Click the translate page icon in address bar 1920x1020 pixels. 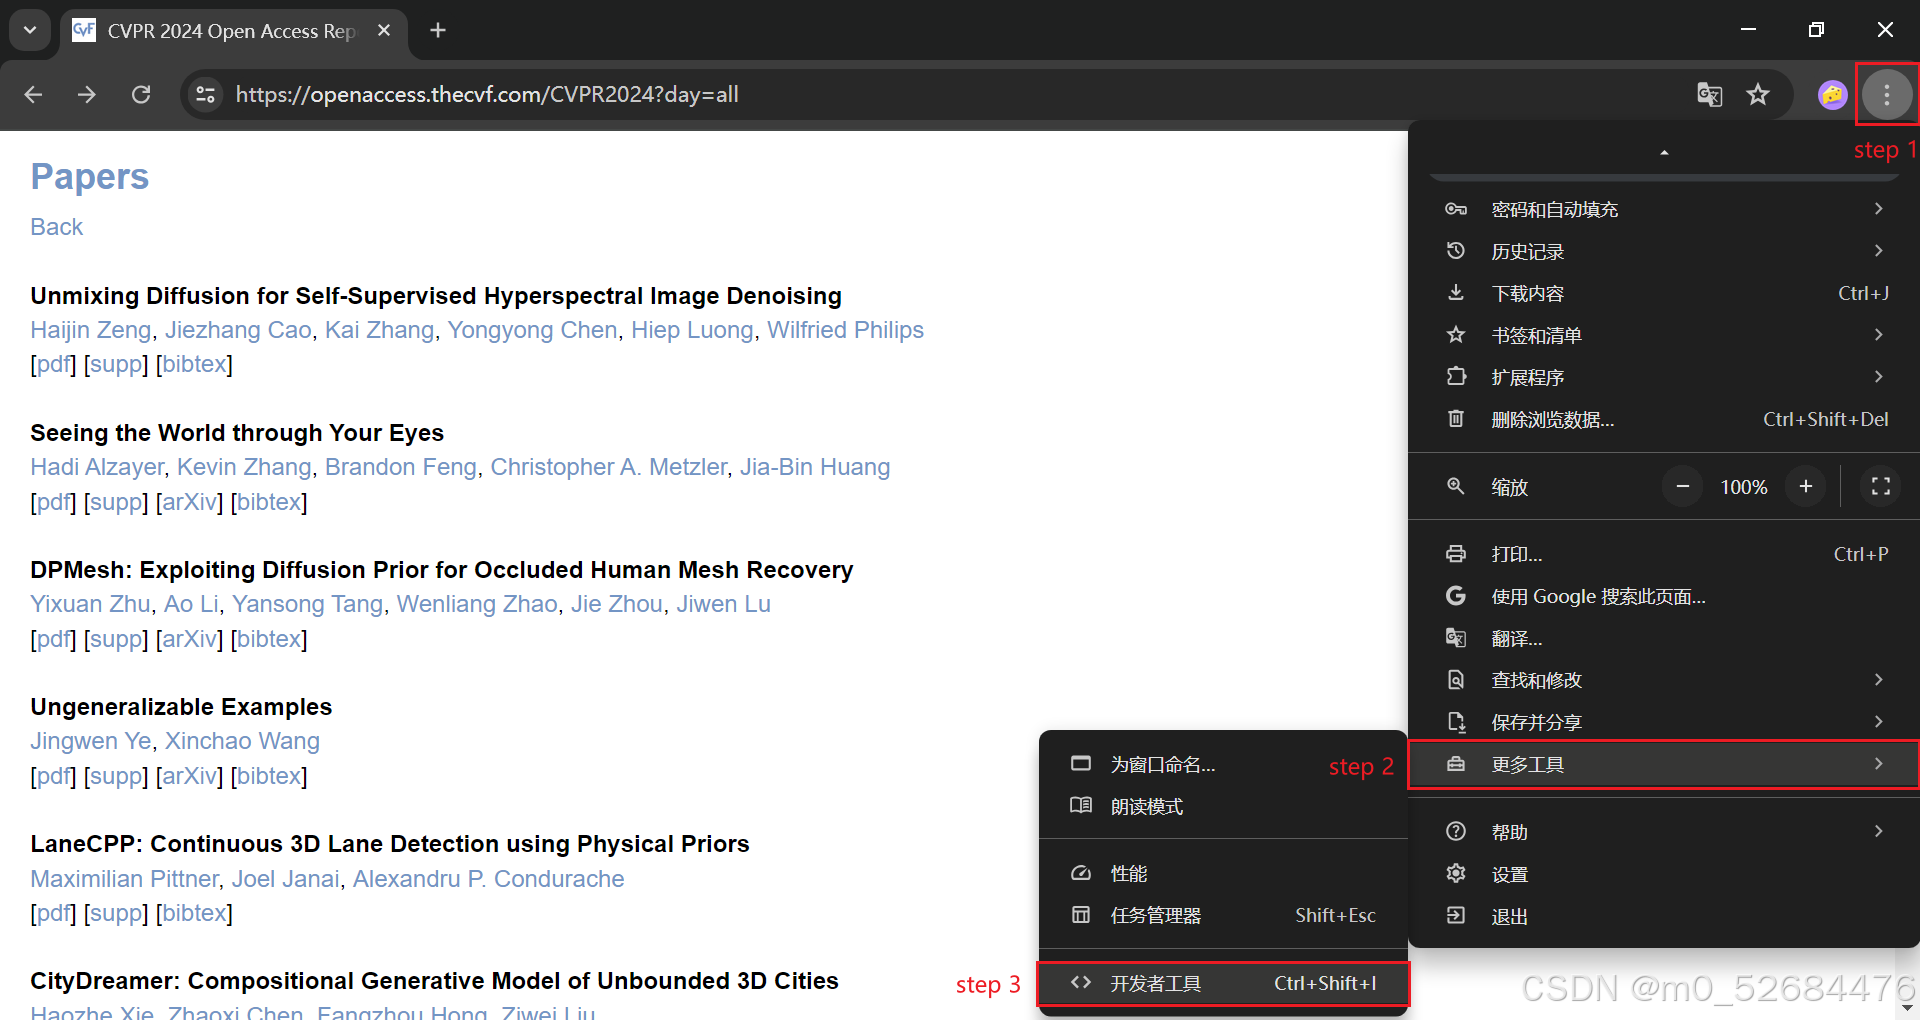(x=1710, y=95)
